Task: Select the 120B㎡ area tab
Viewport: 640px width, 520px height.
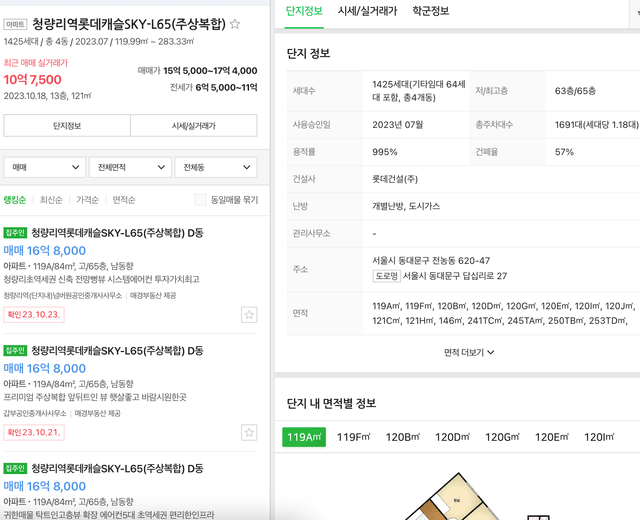Action: 403,437
